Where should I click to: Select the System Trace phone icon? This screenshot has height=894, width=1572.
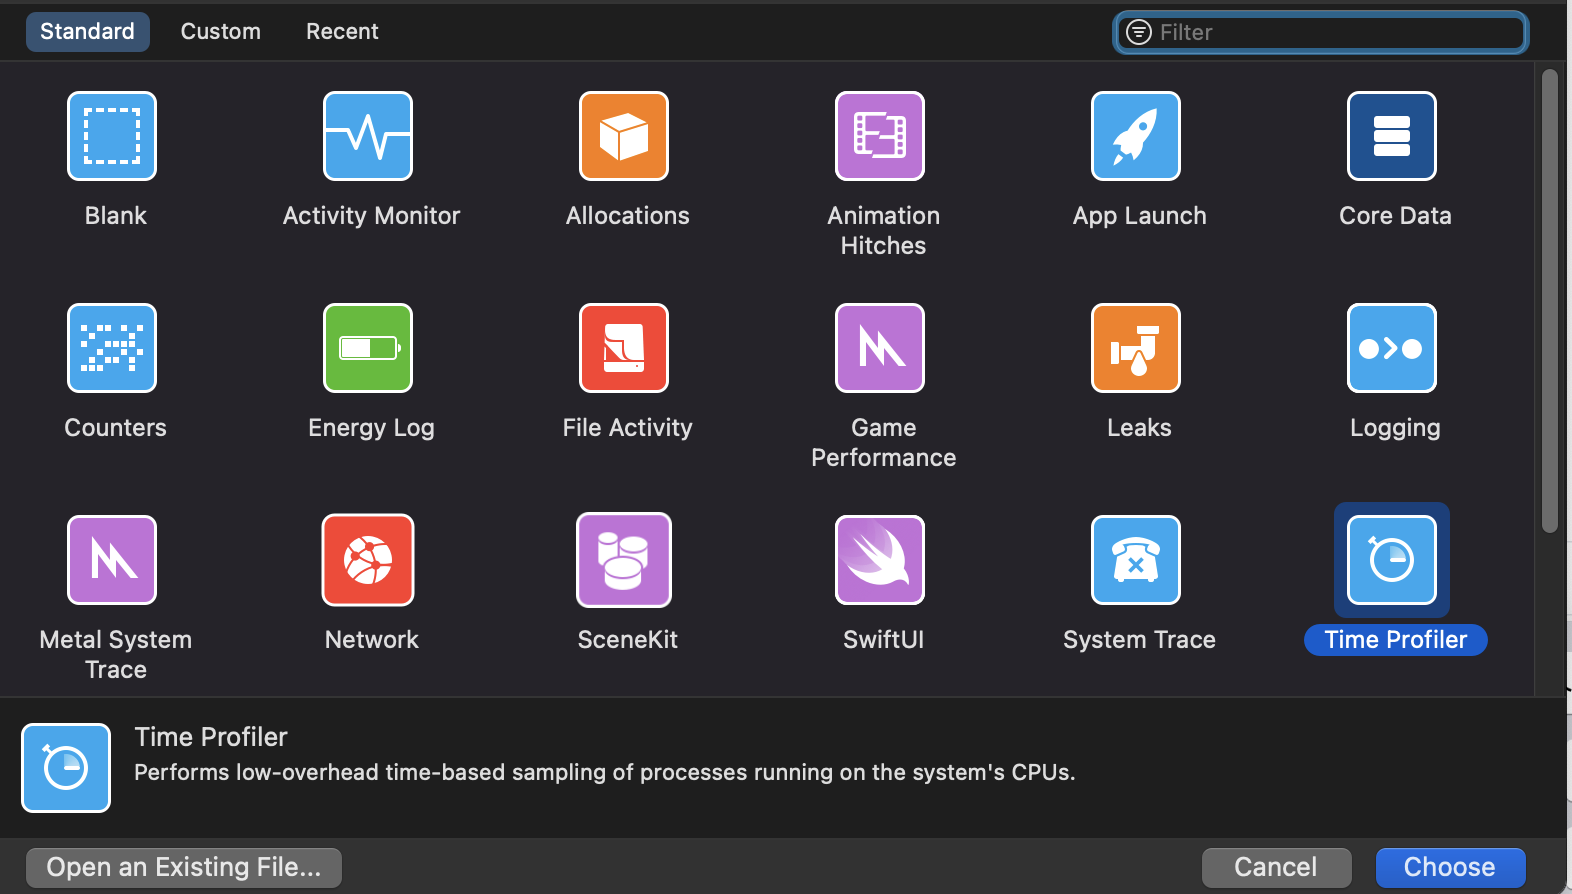coord(1136,560)
